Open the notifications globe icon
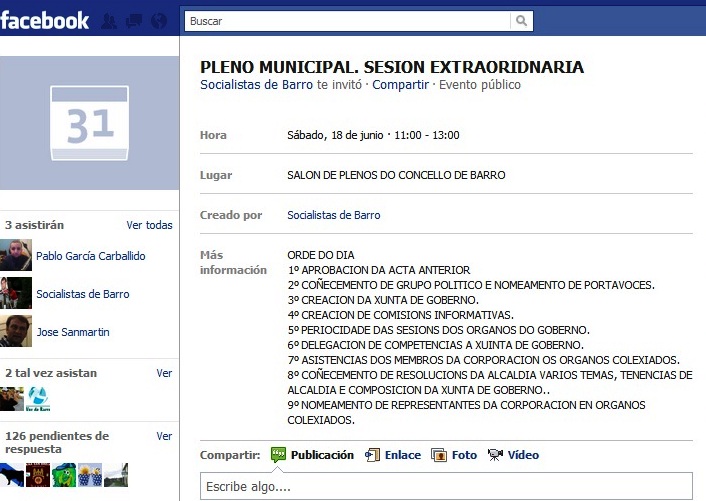Image resolution: width=706 pixels, height=501 pixels. 158,21
